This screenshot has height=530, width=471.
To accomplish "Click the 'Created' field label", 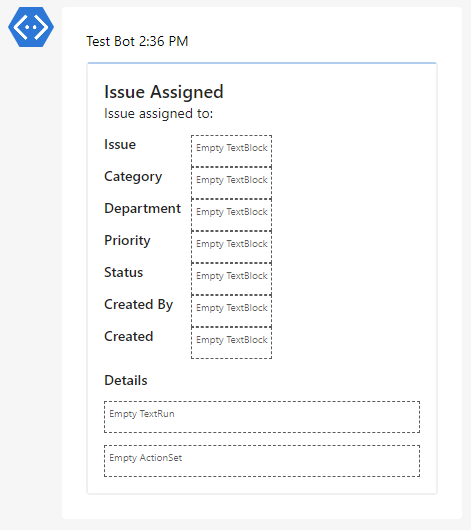I will coord(128,336).
